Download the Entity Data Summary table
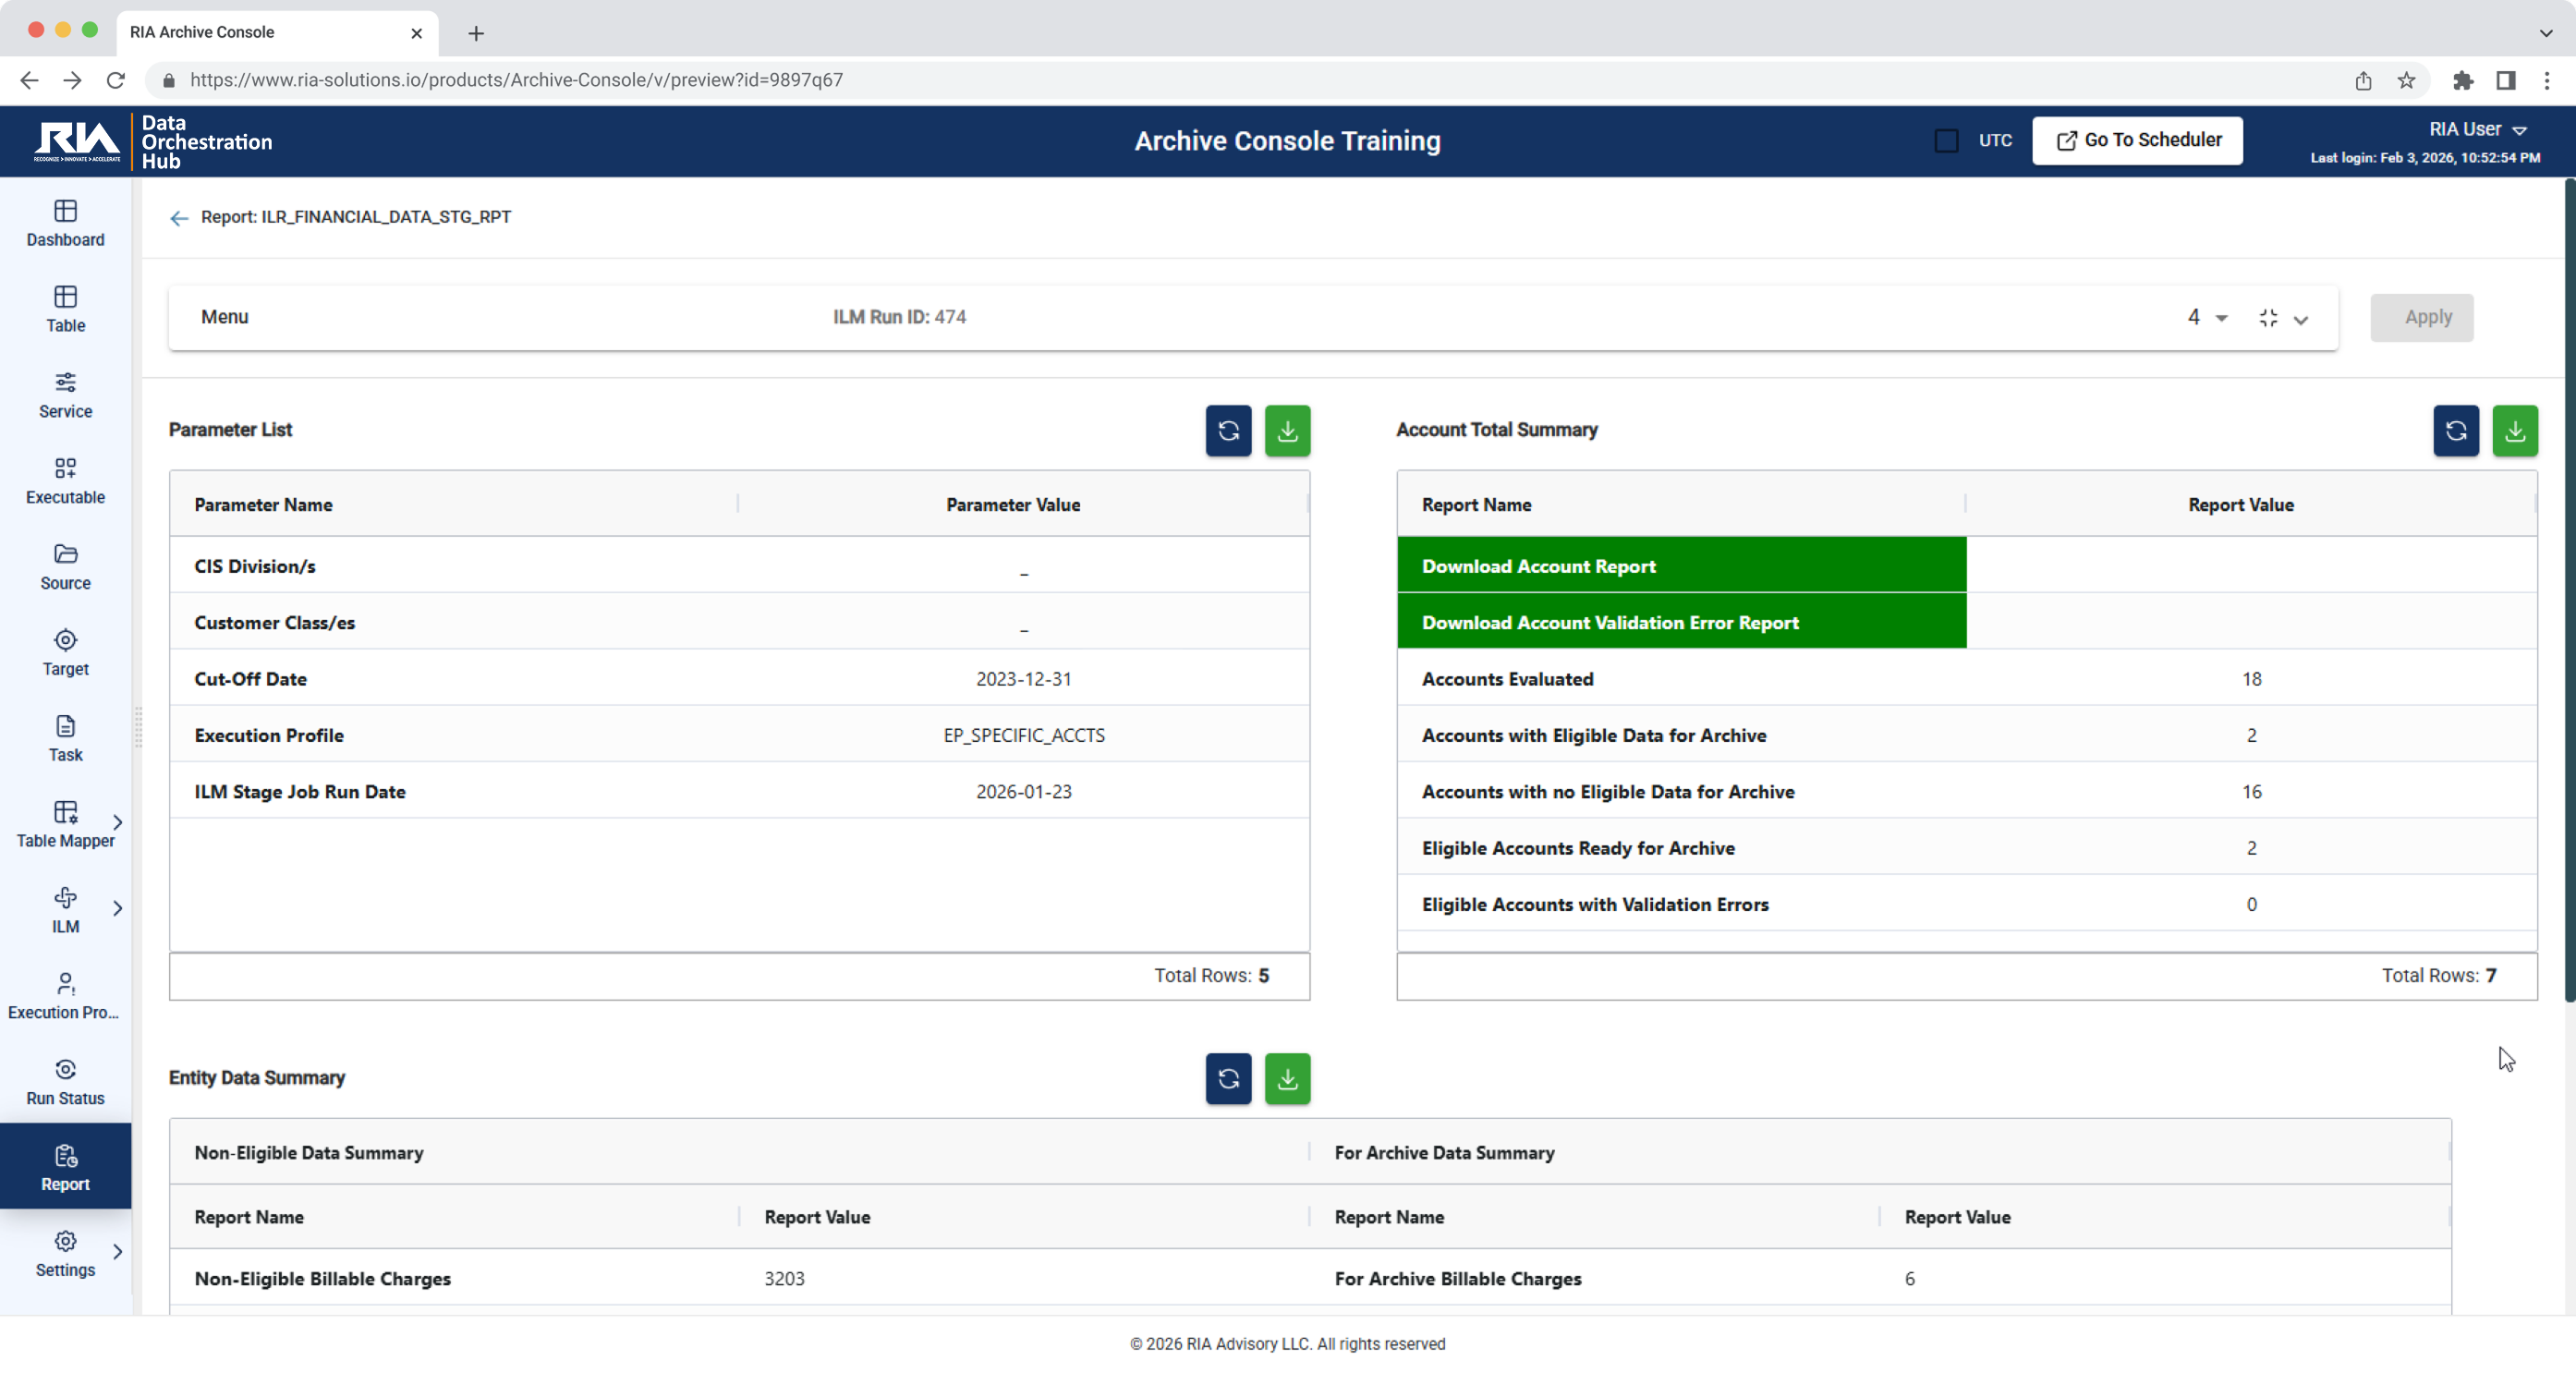This screenshot has width=2576, height=1373. (x=1287, y=1079)
